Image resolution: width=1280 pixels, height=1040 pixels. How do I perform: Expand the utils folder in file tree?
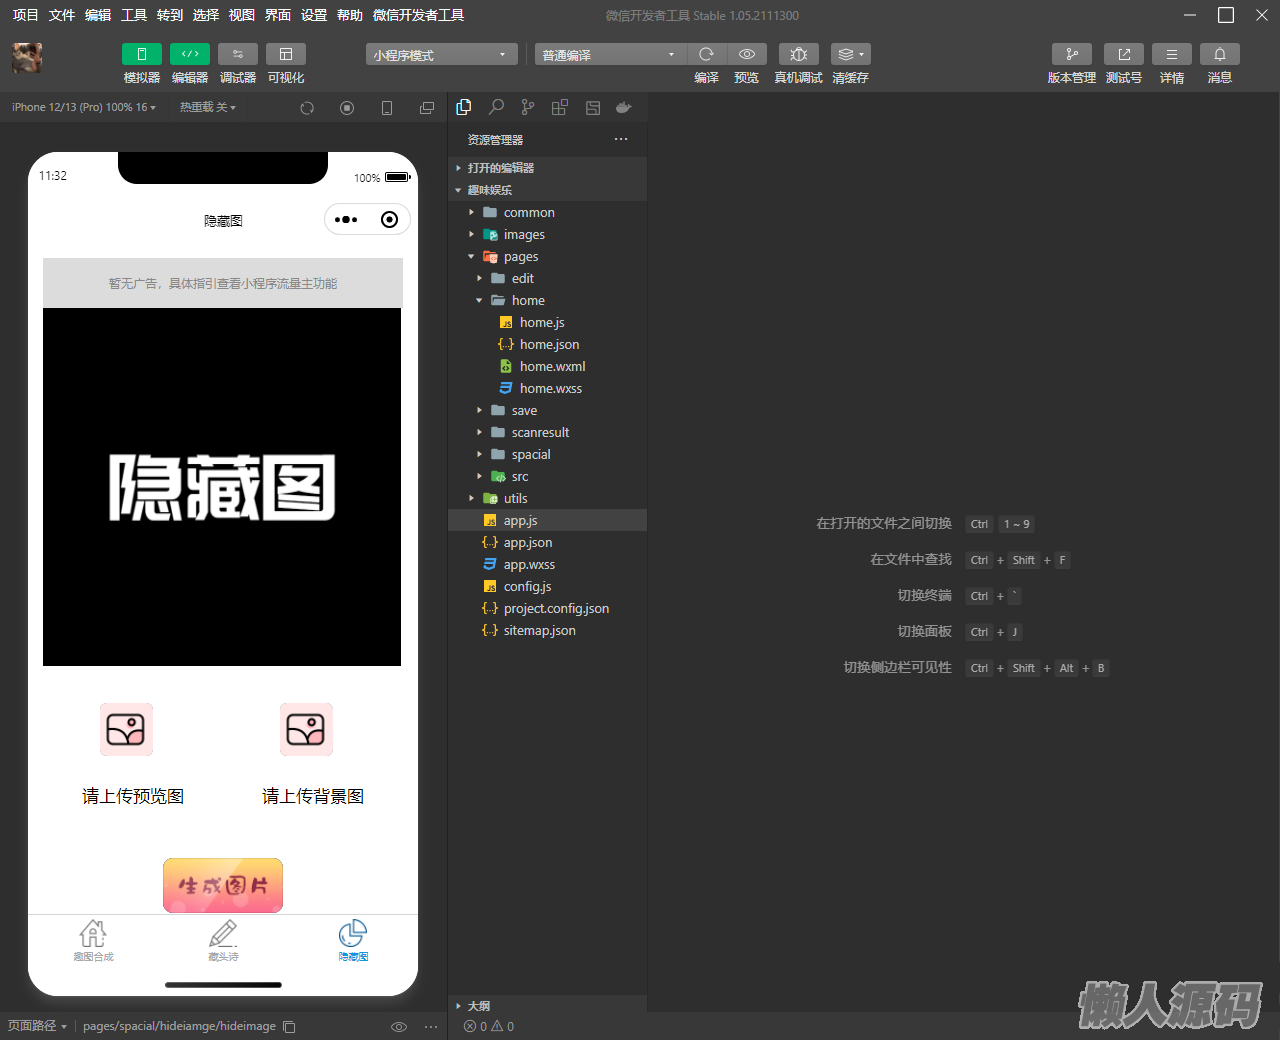[515, 498]
